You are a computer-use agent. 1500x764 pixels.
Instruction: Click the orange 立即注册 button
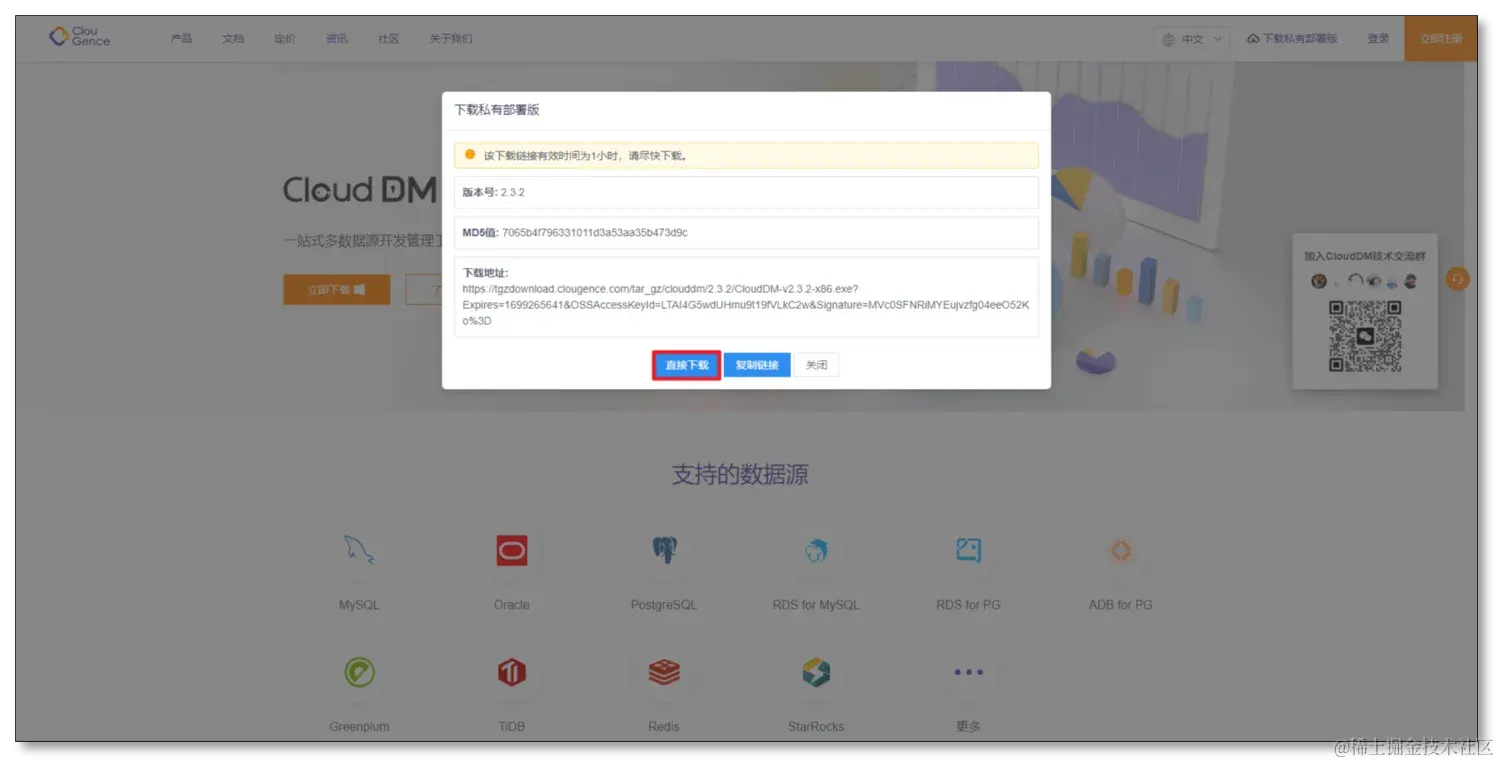[1440, 39]
